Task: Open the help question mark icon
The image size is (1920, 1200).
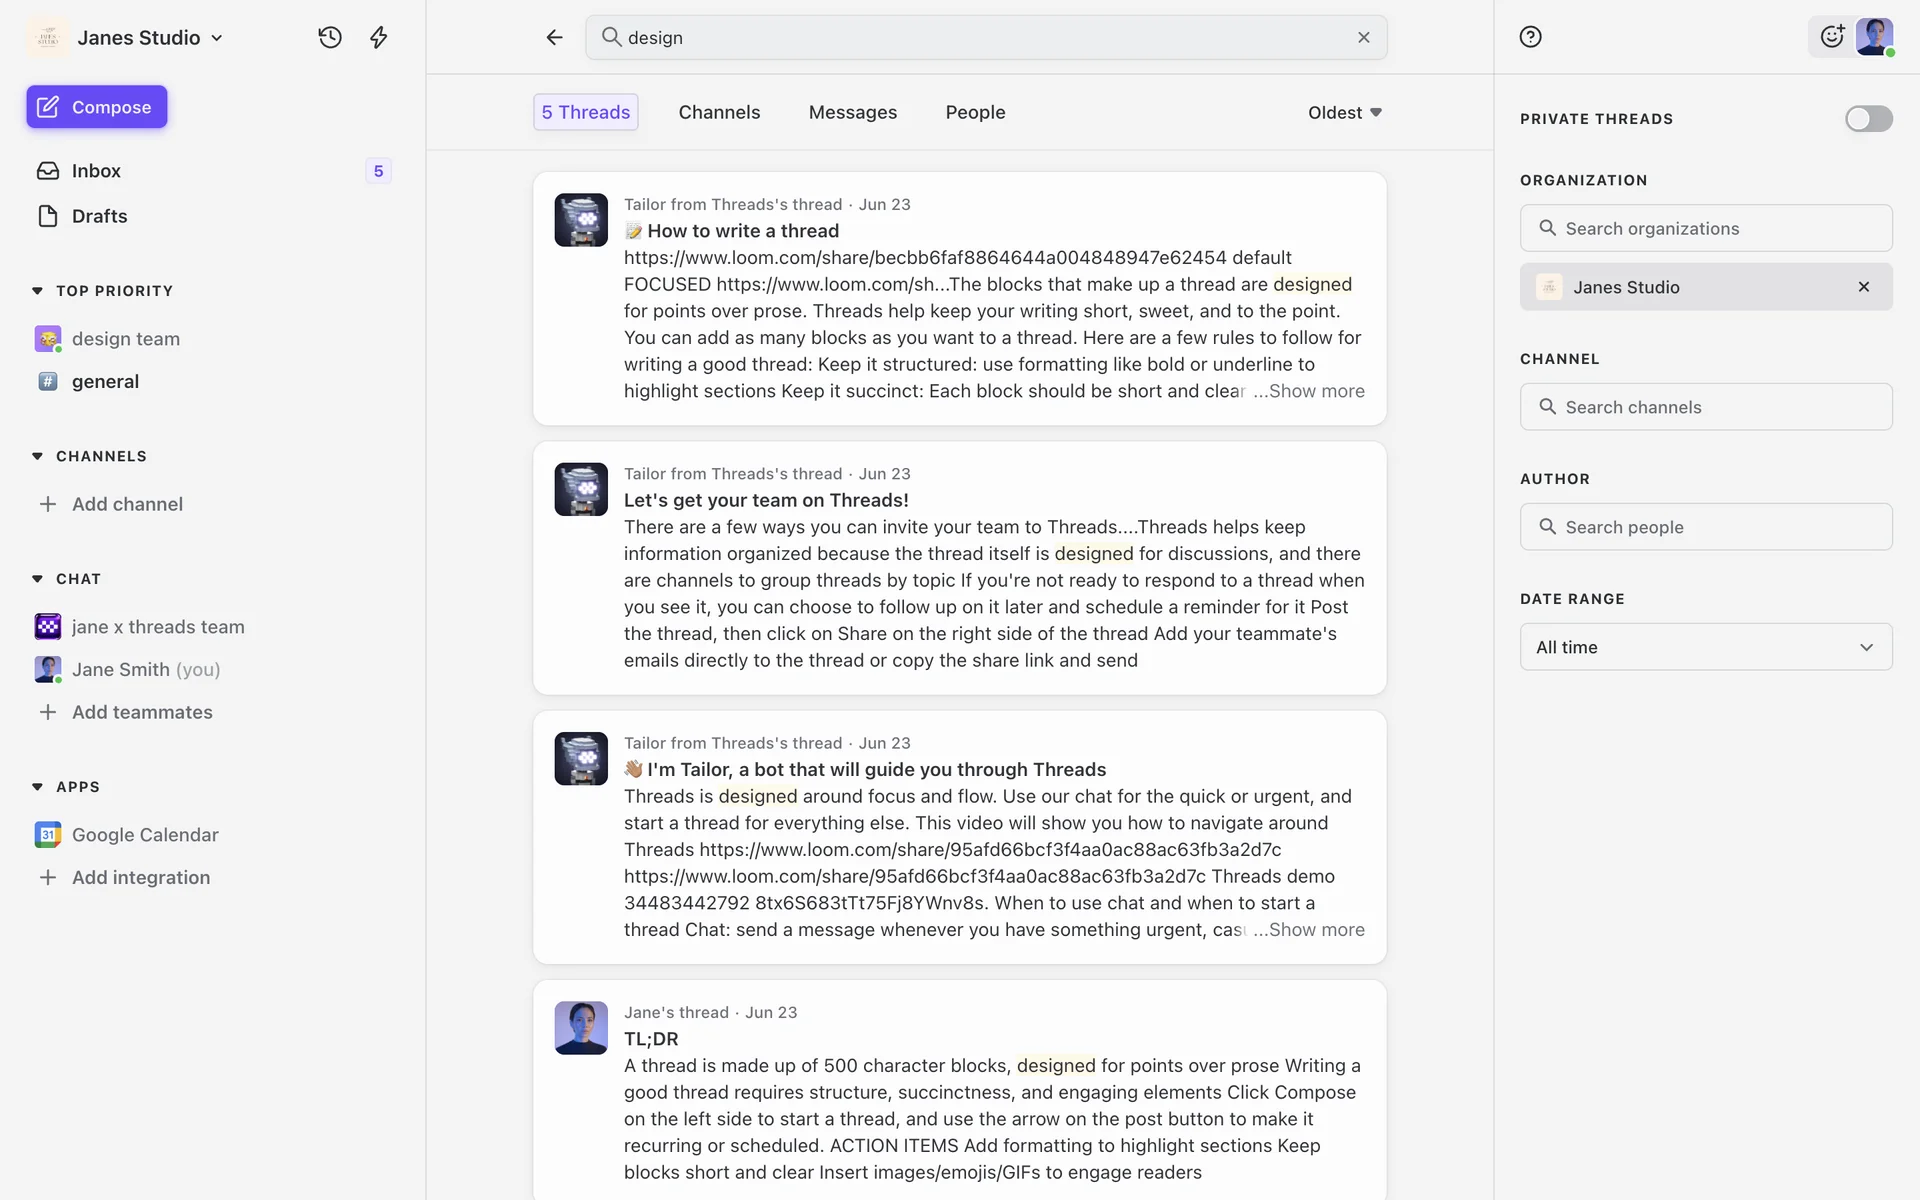Action: 1530,37
